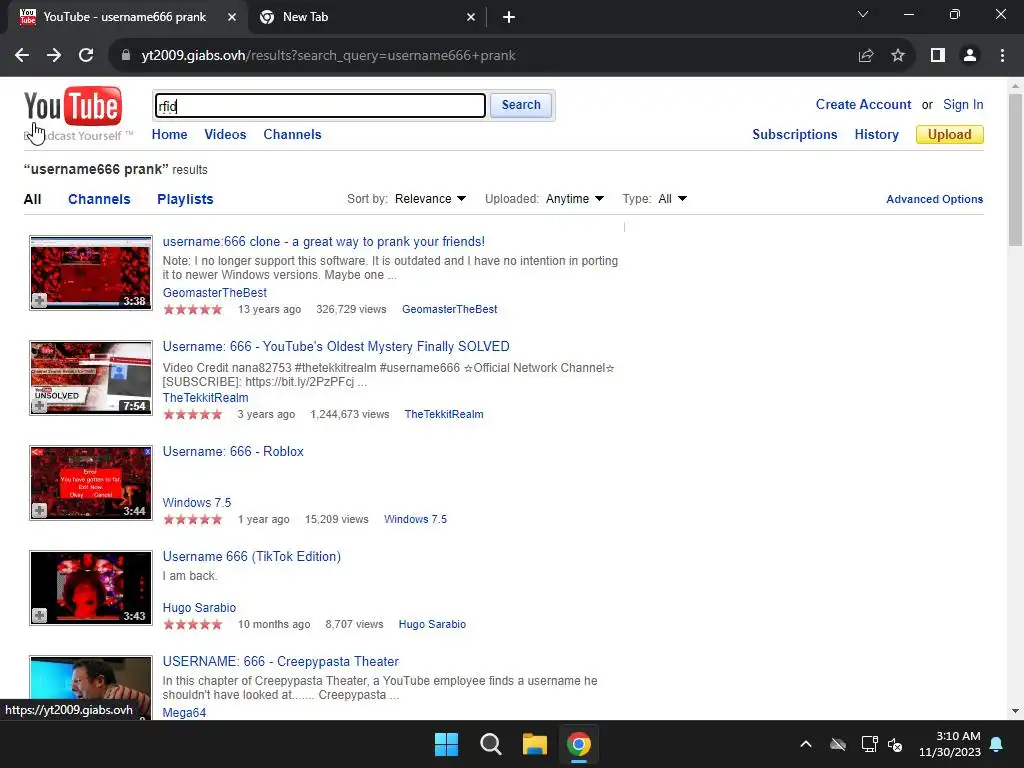This screenshot has height=768, width=1024.
Task: Open the tab search chevron
Action: [x=863, y=14]
